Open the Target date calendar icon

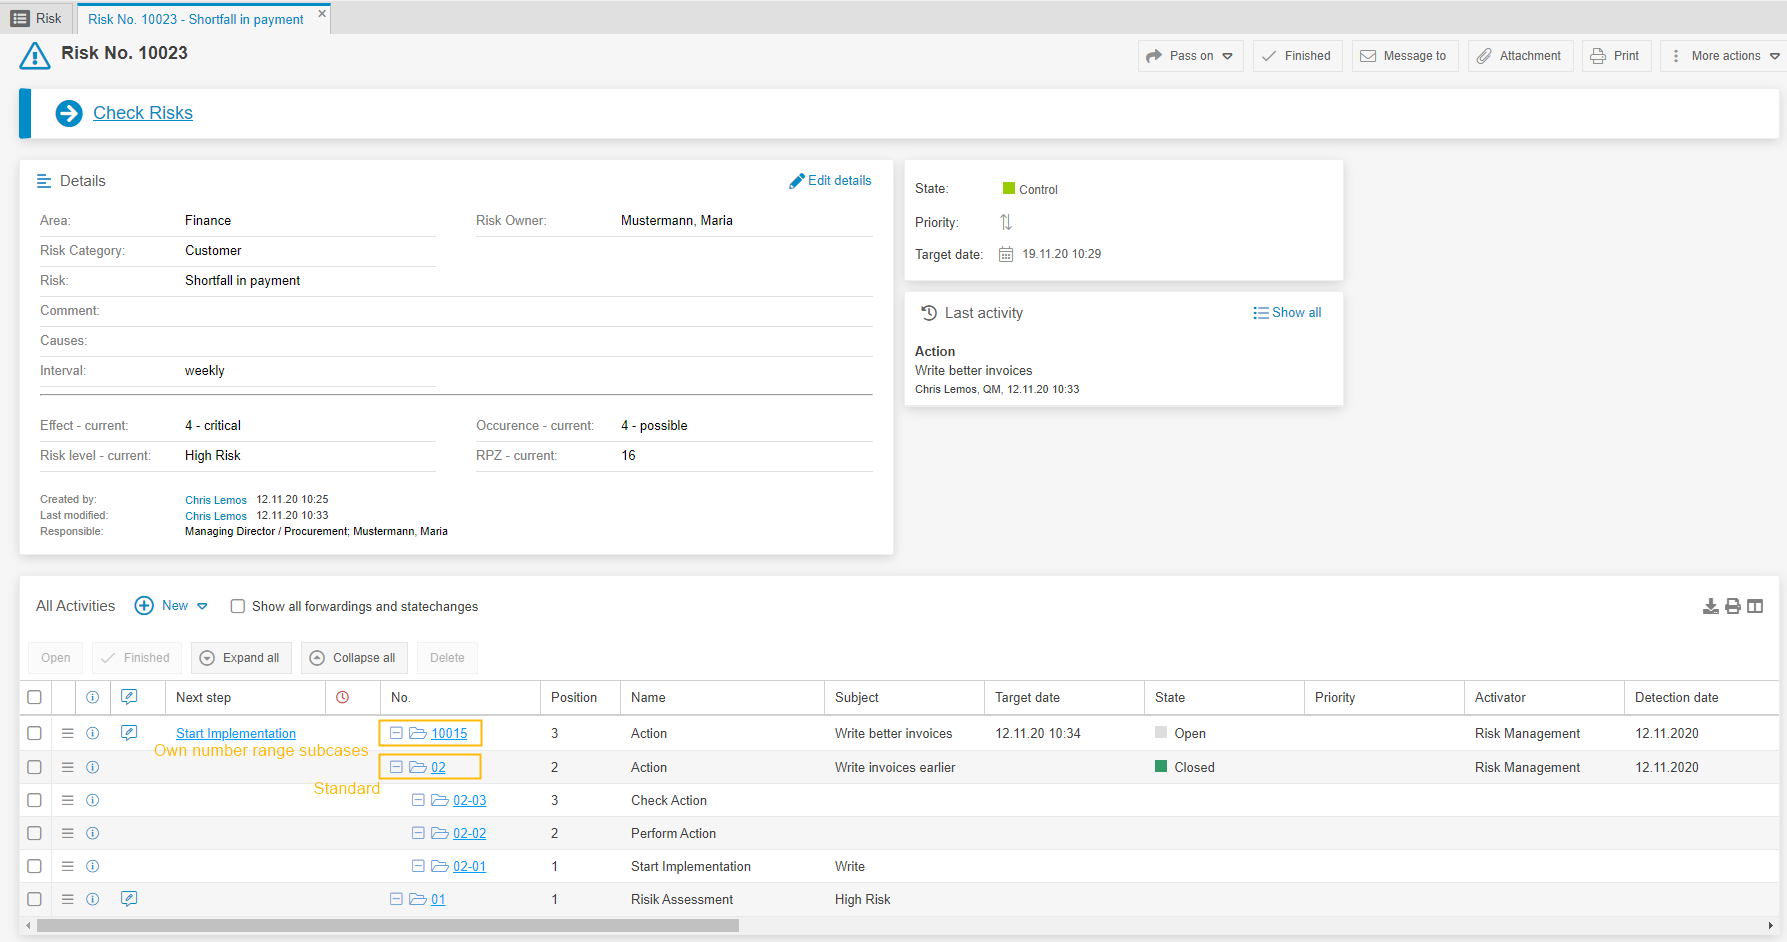[1006, 254]
